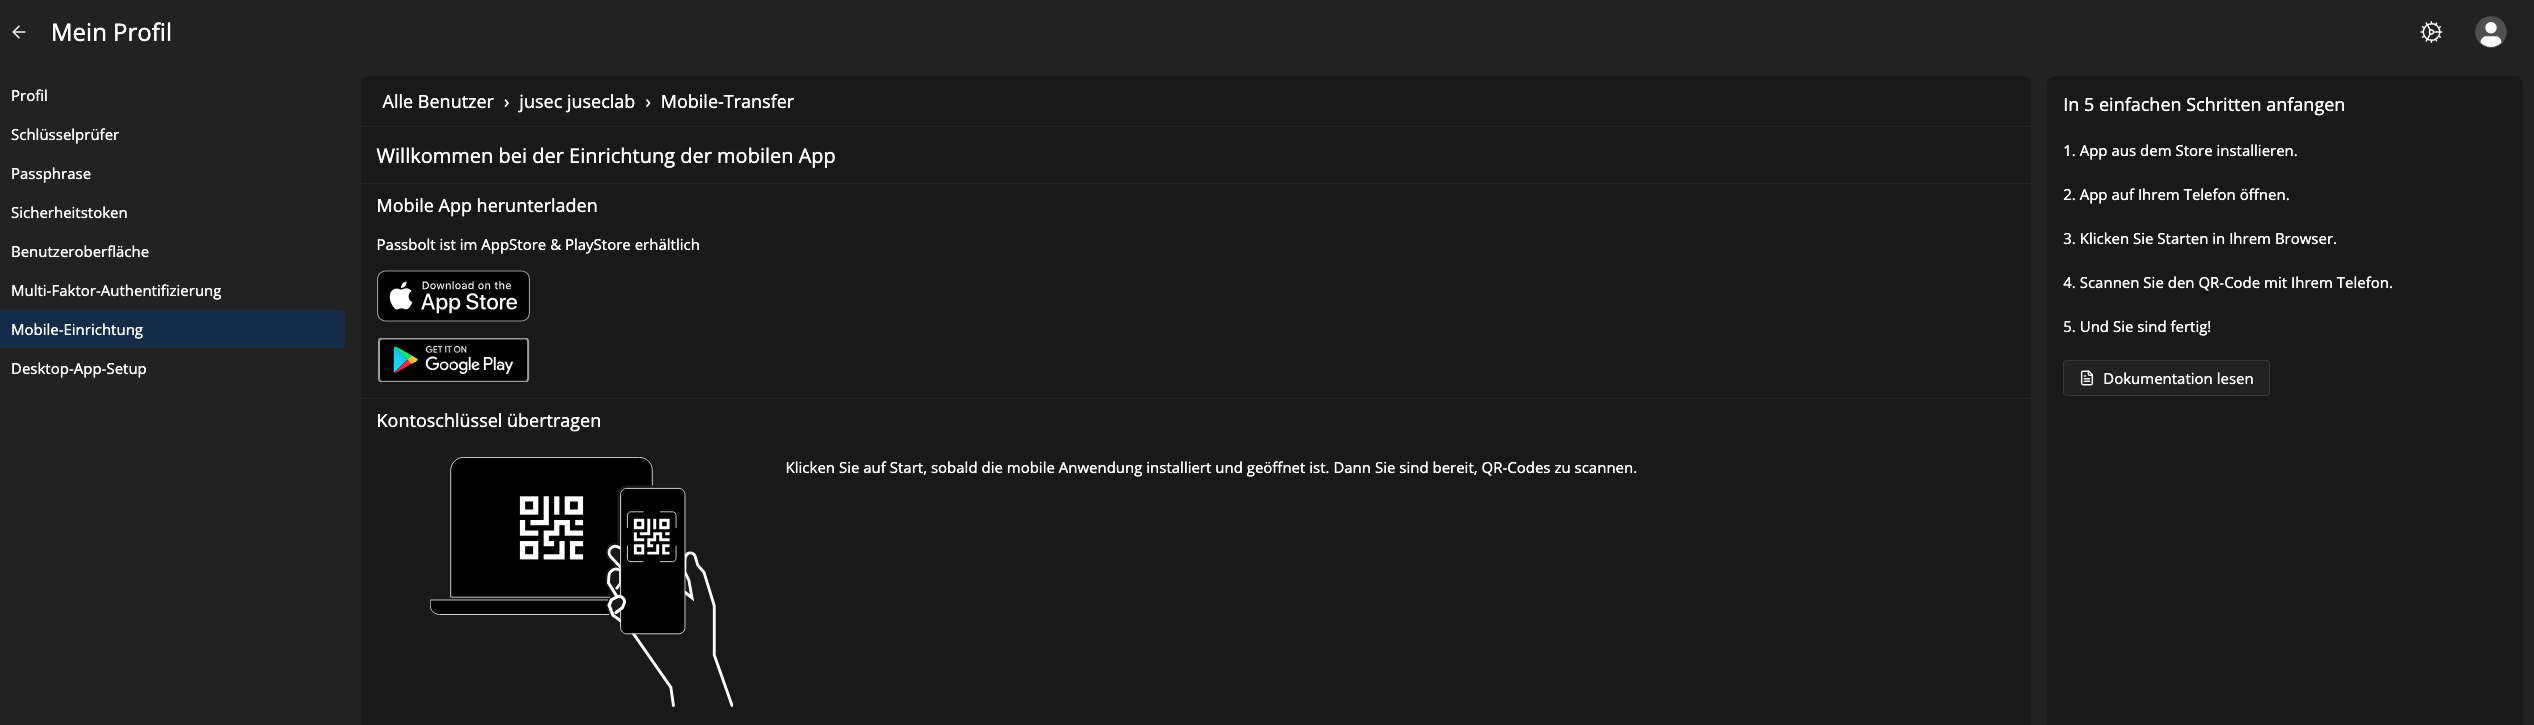
Task: Go to Sicherheitstoken
Action: pos(69,213)
